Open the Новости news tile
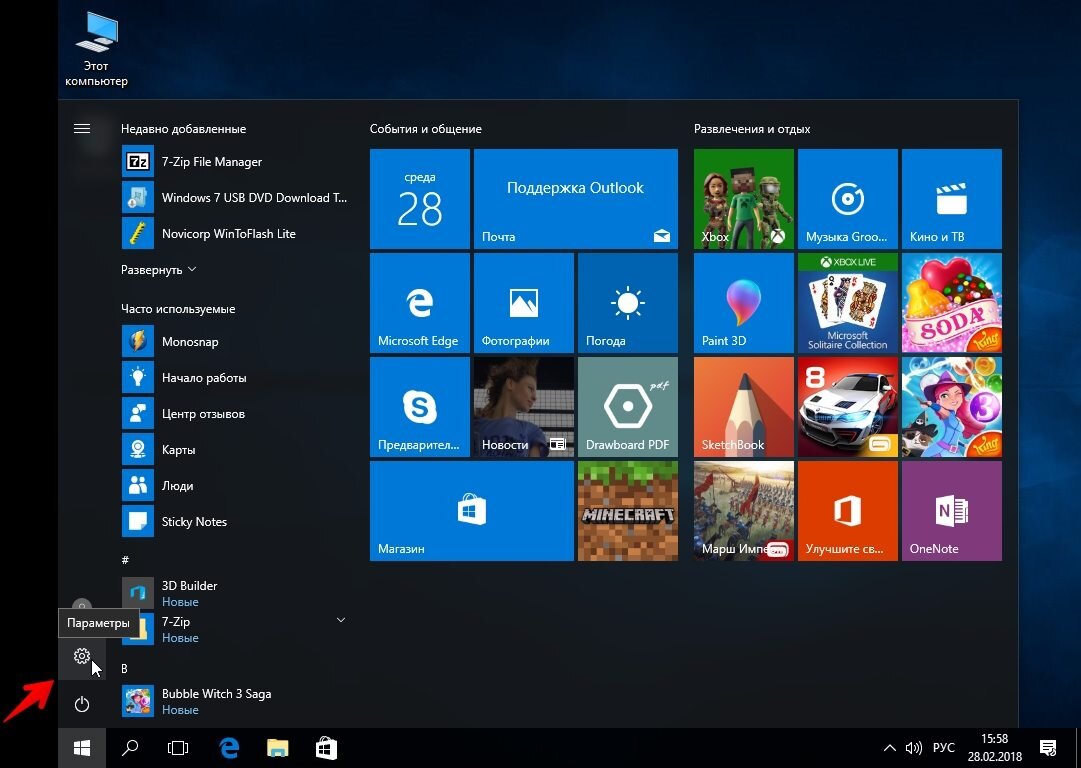Viewport: 1081px width, 768px height. point(524,407)
